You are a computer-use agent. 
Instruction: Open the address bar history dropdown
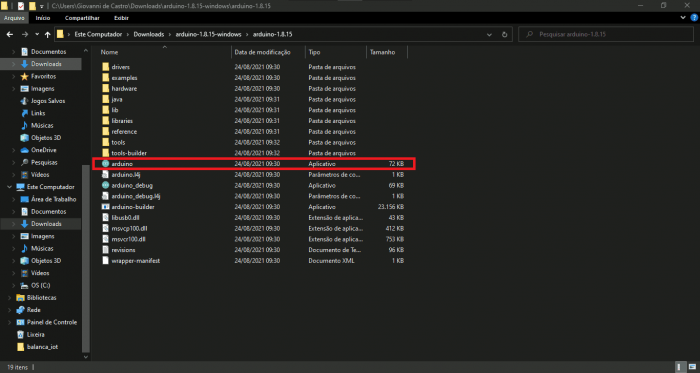click(490, 34)
